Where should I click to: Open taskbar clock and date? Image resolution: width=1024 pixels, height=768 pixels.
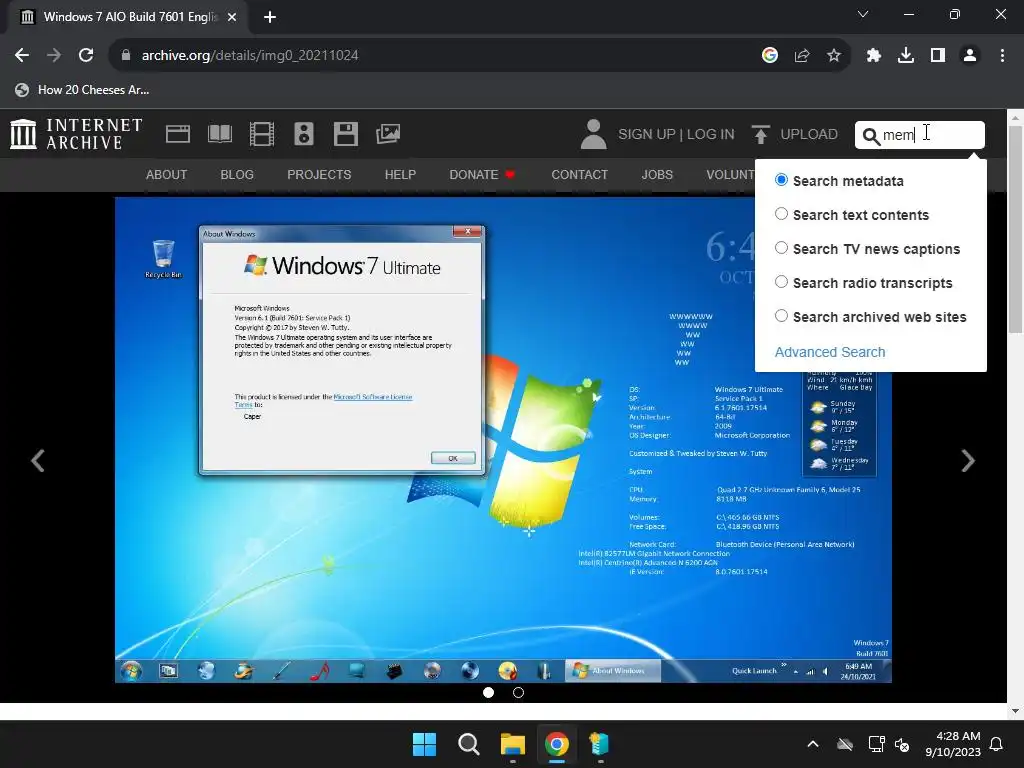[x=952, y=744]
